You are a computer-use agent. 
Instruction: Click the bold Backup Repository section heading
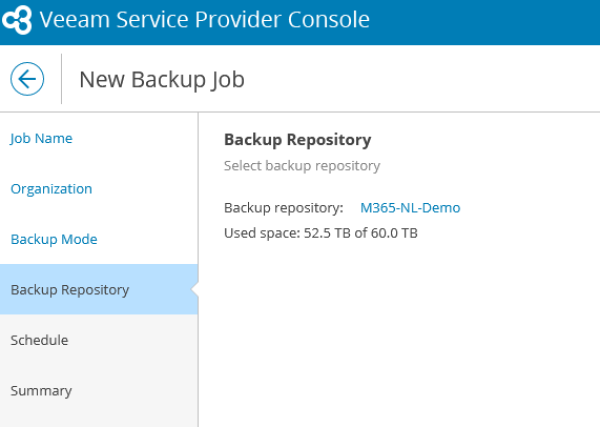coord(297,140)
